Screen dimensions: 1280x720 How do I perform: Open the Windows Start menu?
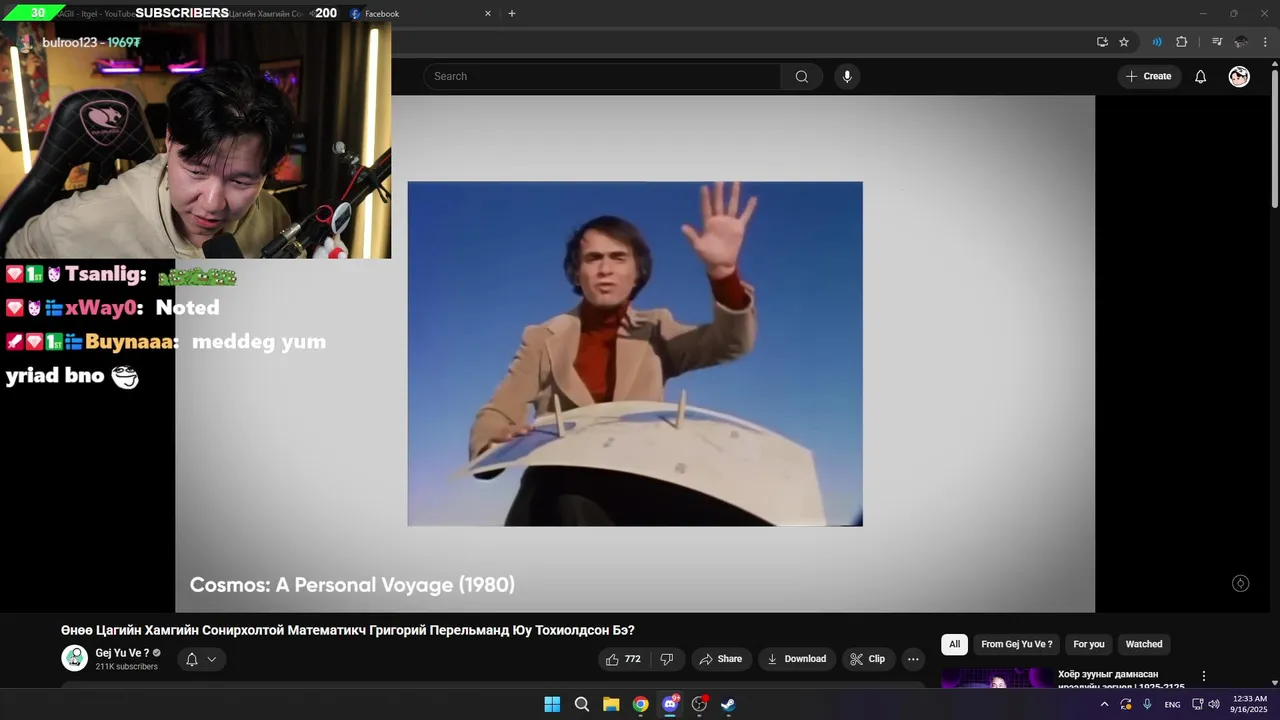coord(552,704)
